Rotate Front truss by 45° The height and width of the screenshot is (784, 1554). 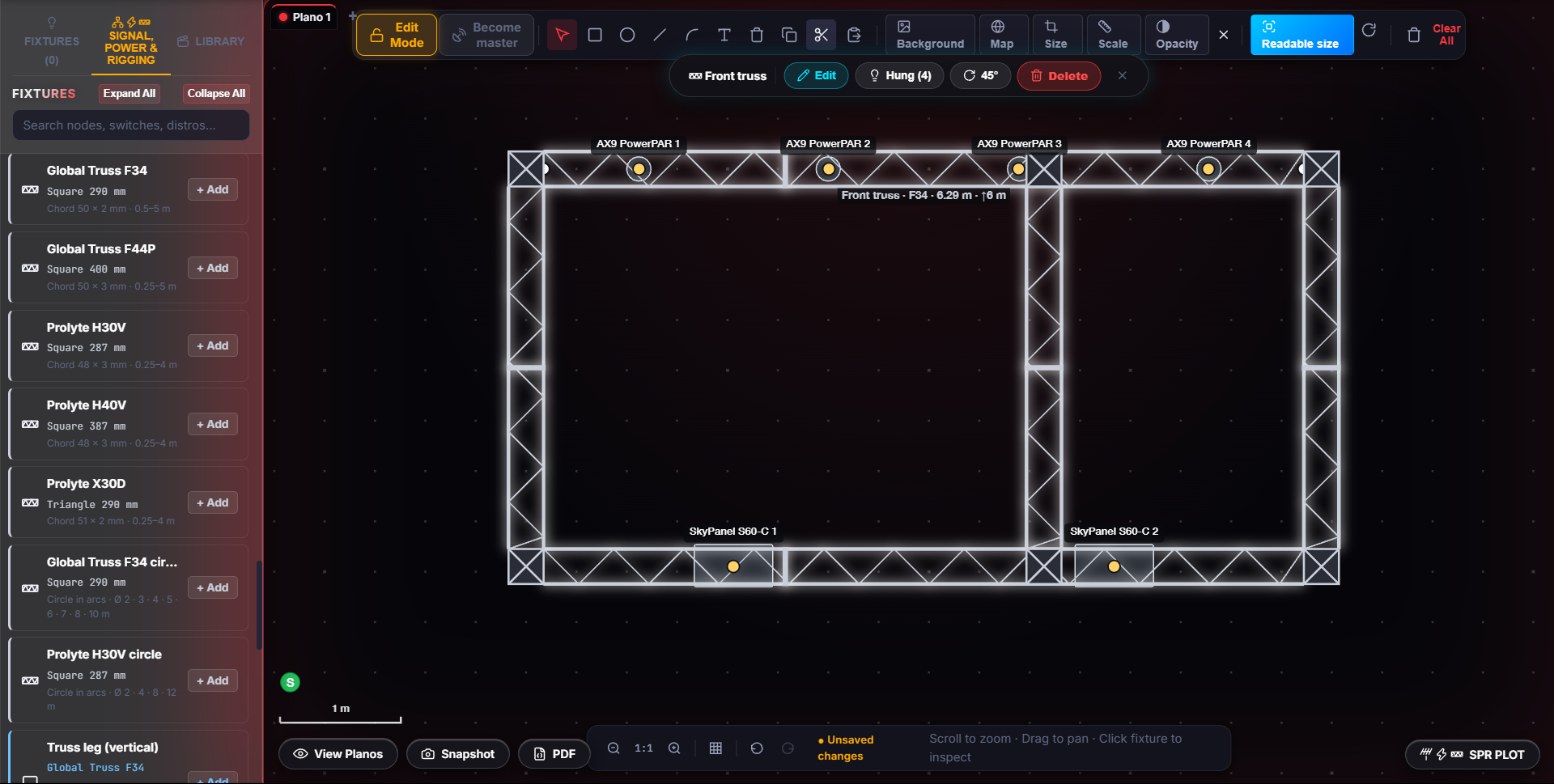[980, 75]
